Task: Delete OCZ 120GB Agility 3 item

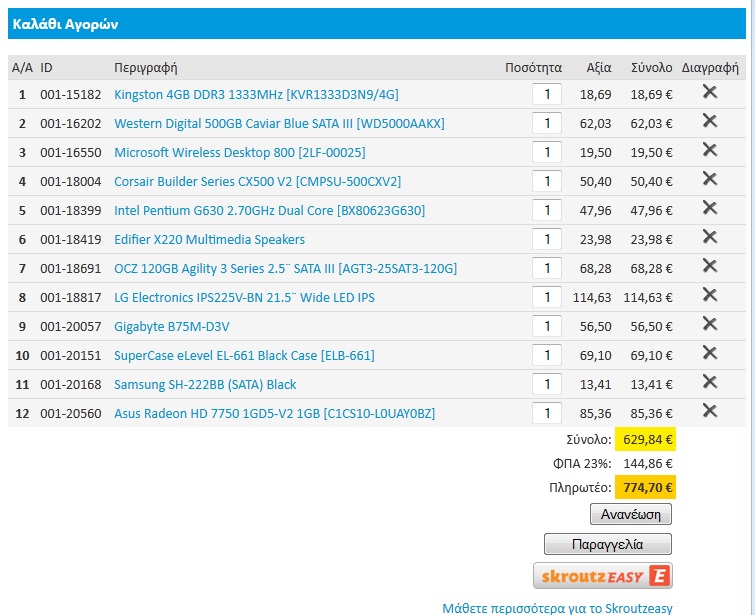Action: tap(710, 265)
